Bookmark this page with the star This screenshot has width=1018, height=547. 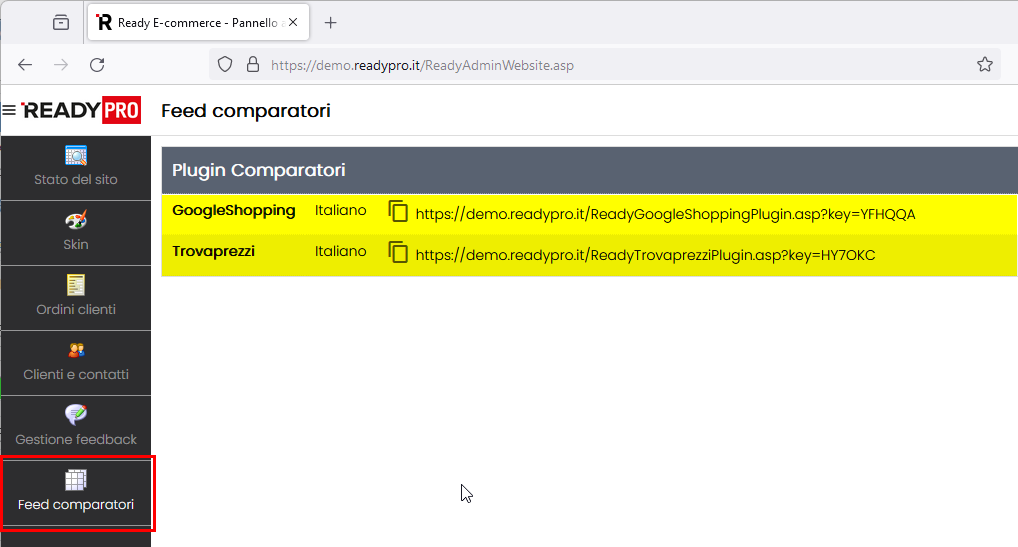[x=984, y=65]
